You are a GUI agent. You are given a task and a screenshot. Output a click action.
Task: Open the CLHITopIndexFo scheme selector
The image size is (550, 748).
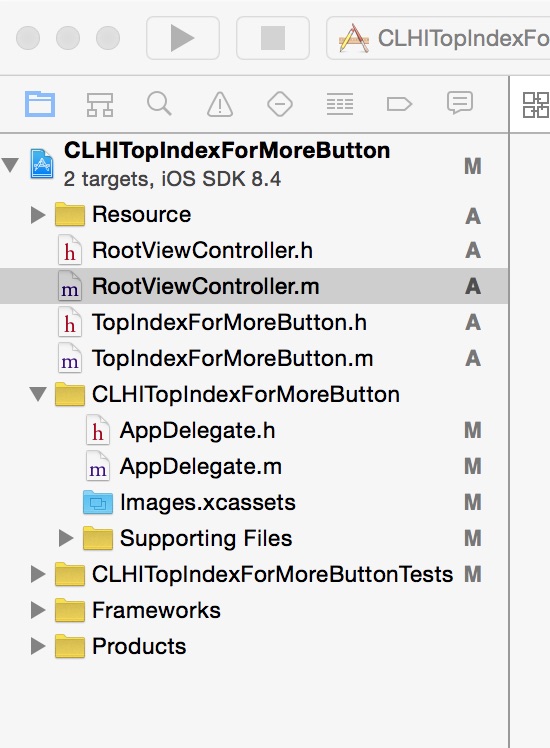pos(438,38)
